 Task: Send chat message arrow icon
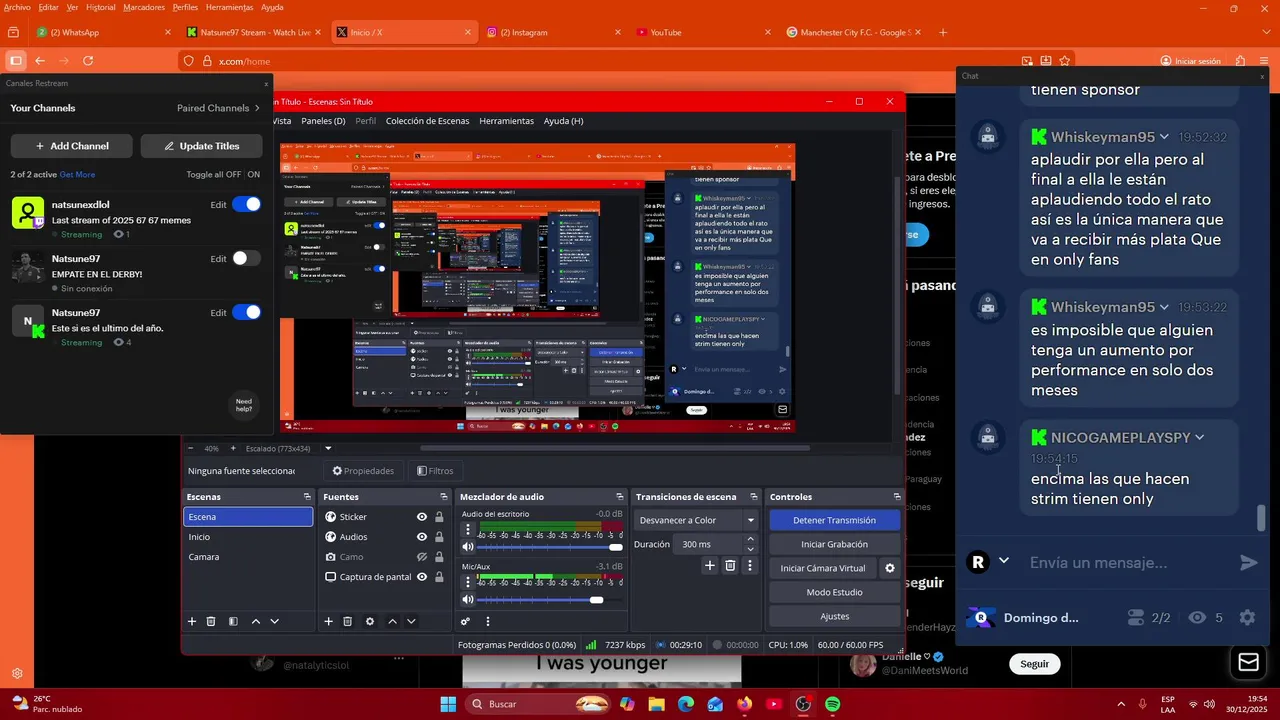click(x=1249, y=563)
